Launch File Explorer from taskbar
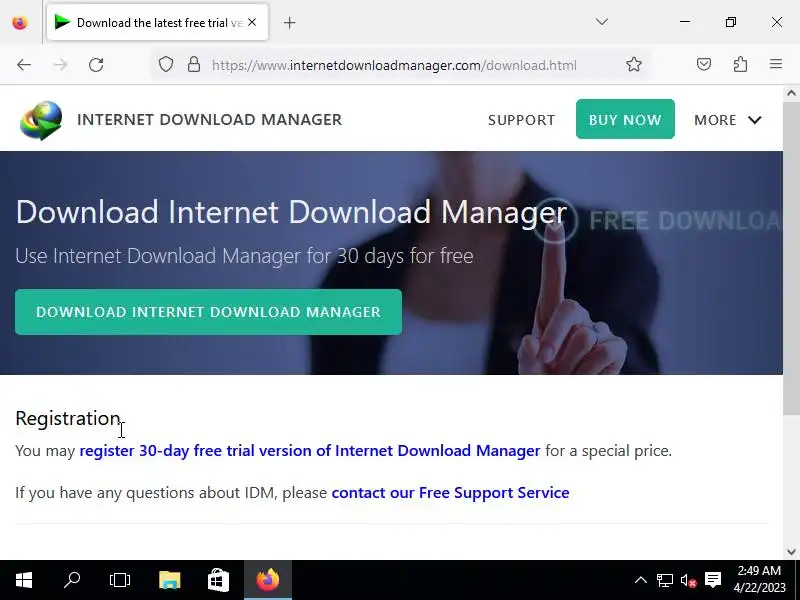Viewport: 800px width, 600px height. tap(169, 580)
